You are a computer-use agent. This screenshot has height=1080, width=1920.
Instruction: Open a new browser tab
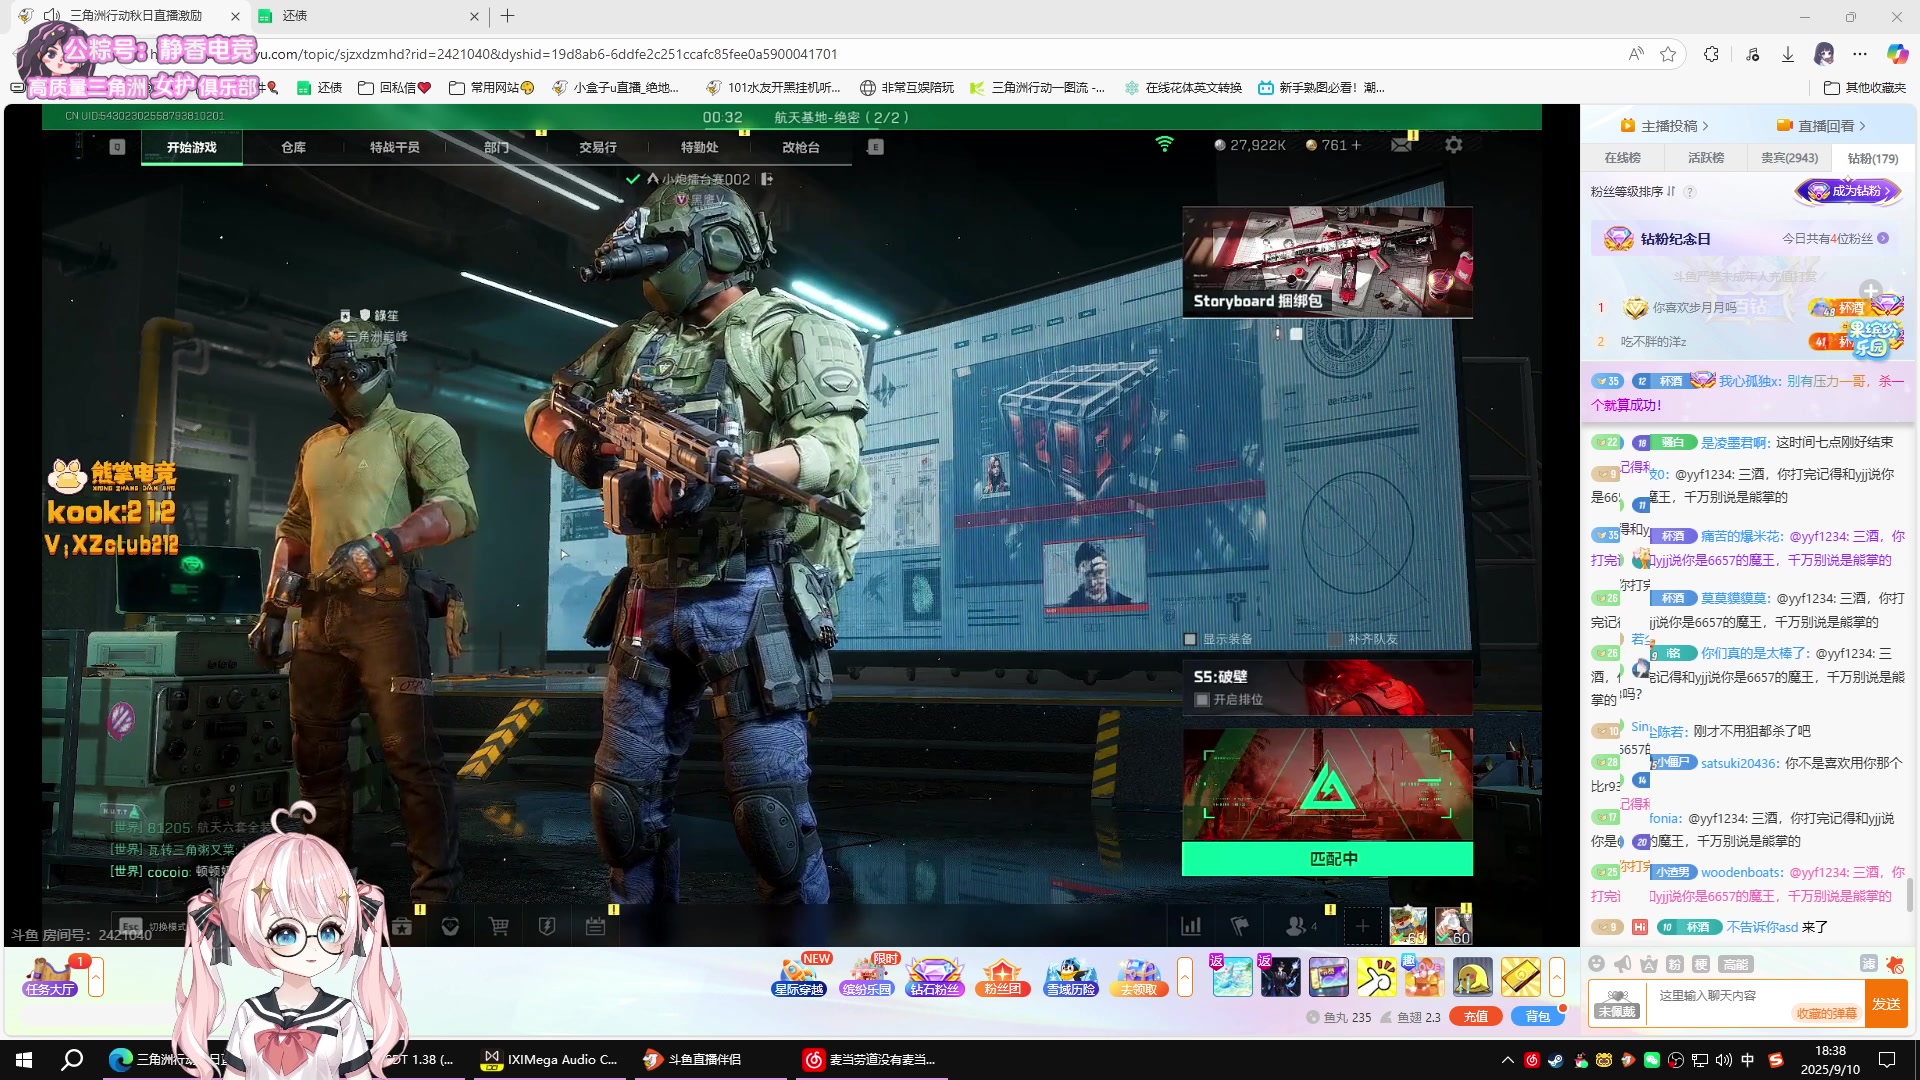(508, 16)
